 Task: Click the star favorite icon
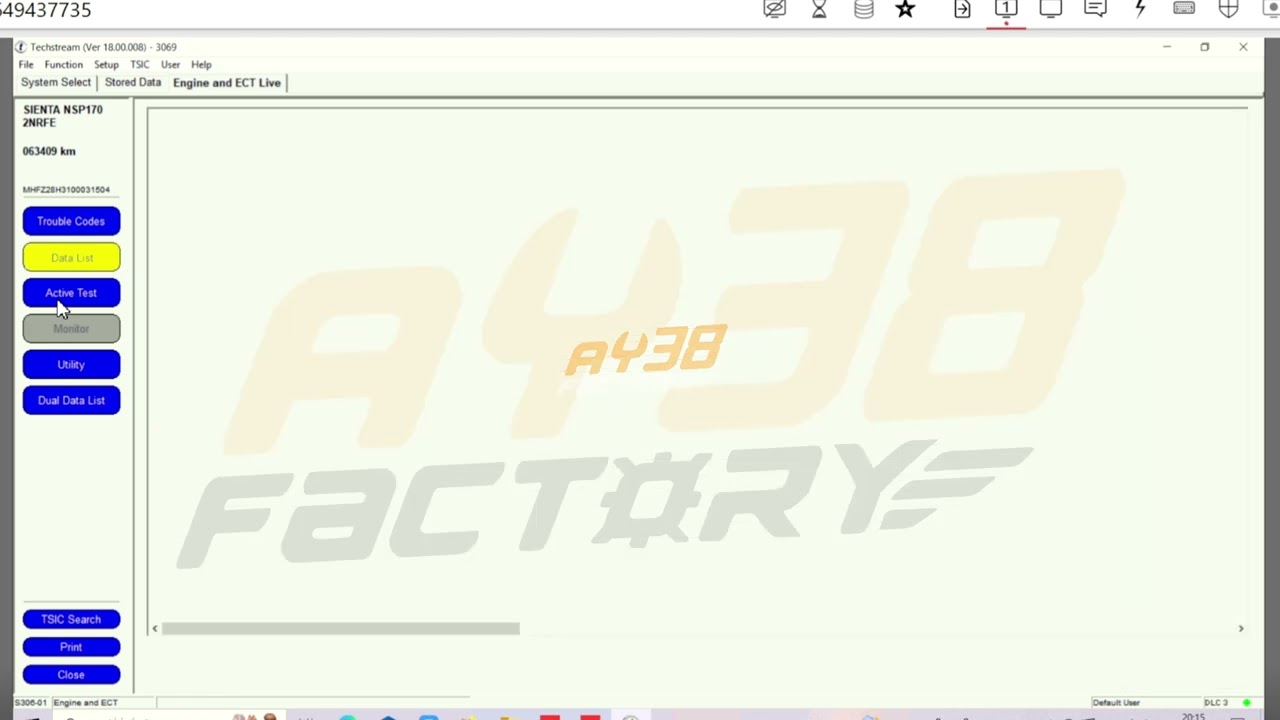905,9
